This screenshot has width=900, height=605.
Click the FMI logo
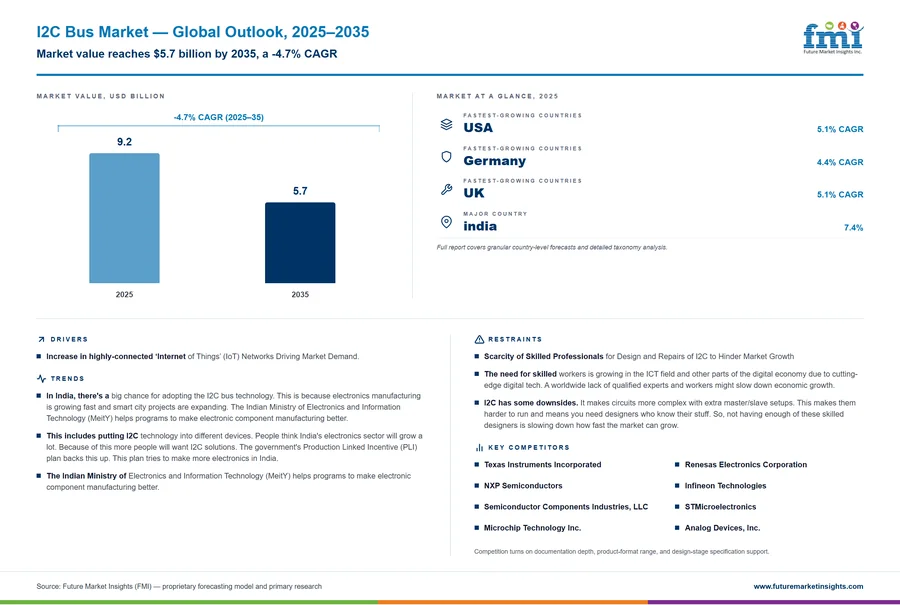coord(833,38)
